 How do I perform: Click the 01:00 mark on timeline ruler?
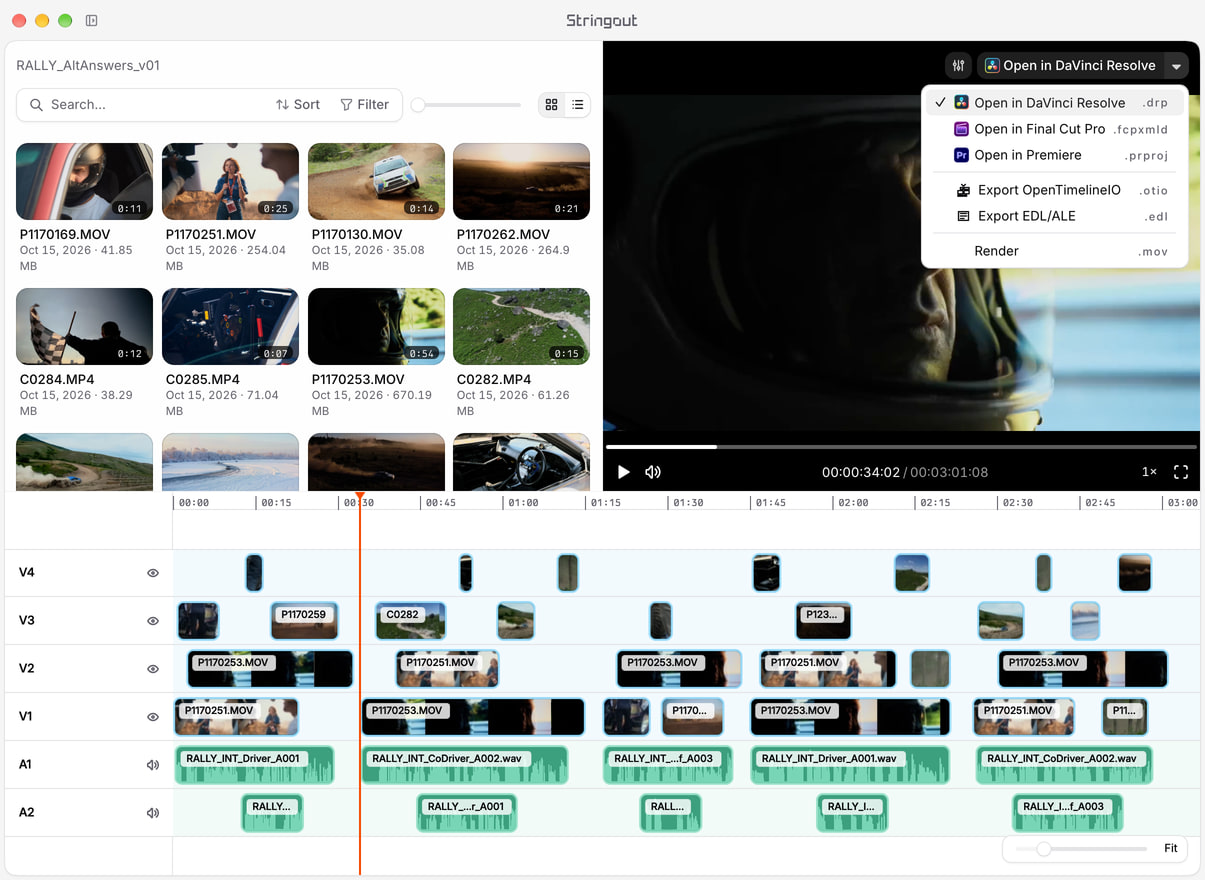pos(523,503)
